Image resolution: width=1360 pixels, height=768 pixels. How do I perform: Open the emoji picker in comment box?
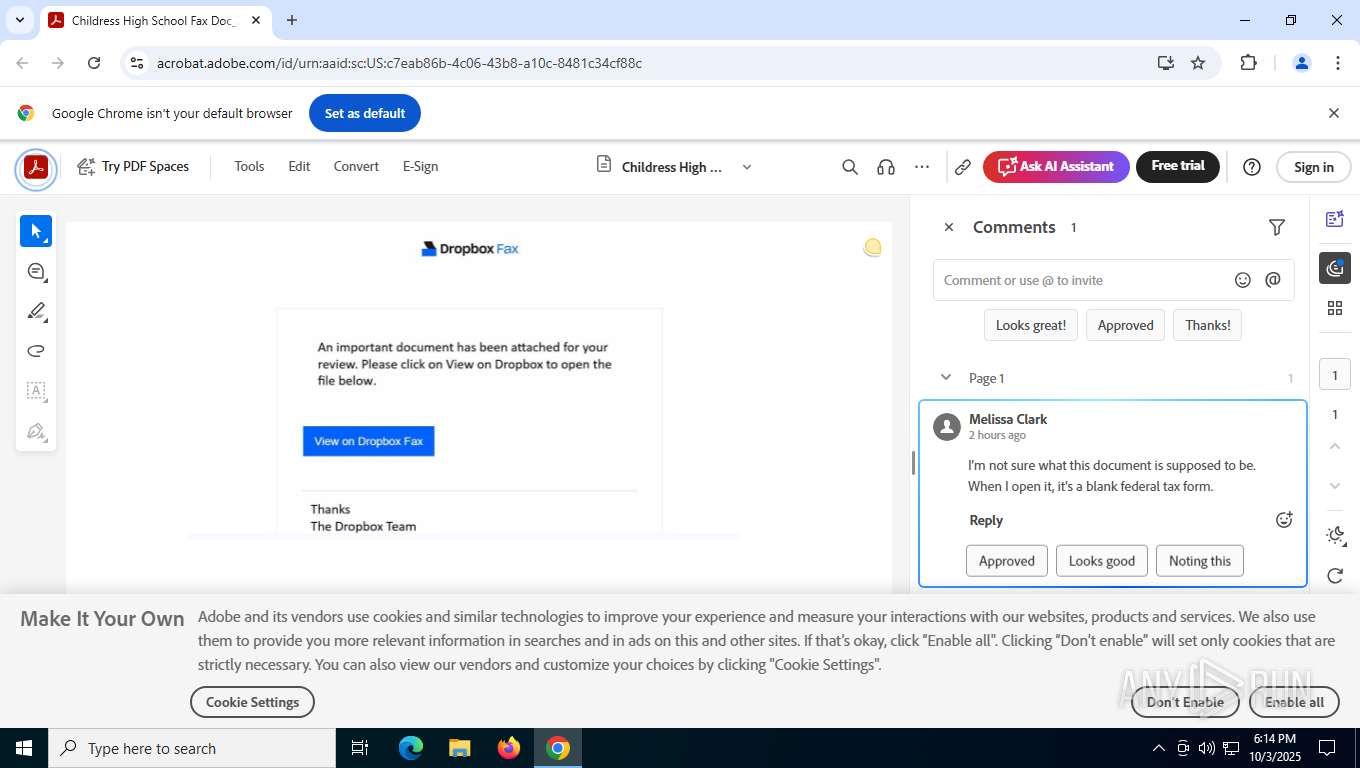1243,280
